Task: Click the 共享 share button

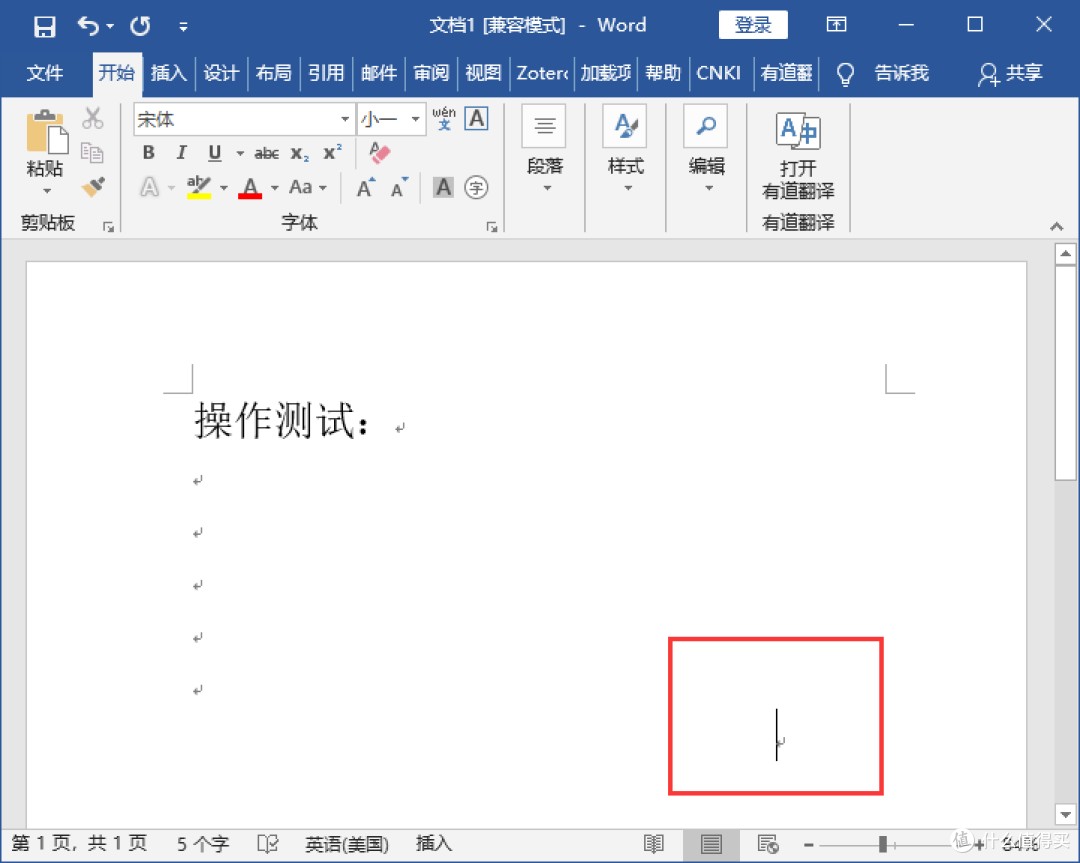Action: [1010, 73]
